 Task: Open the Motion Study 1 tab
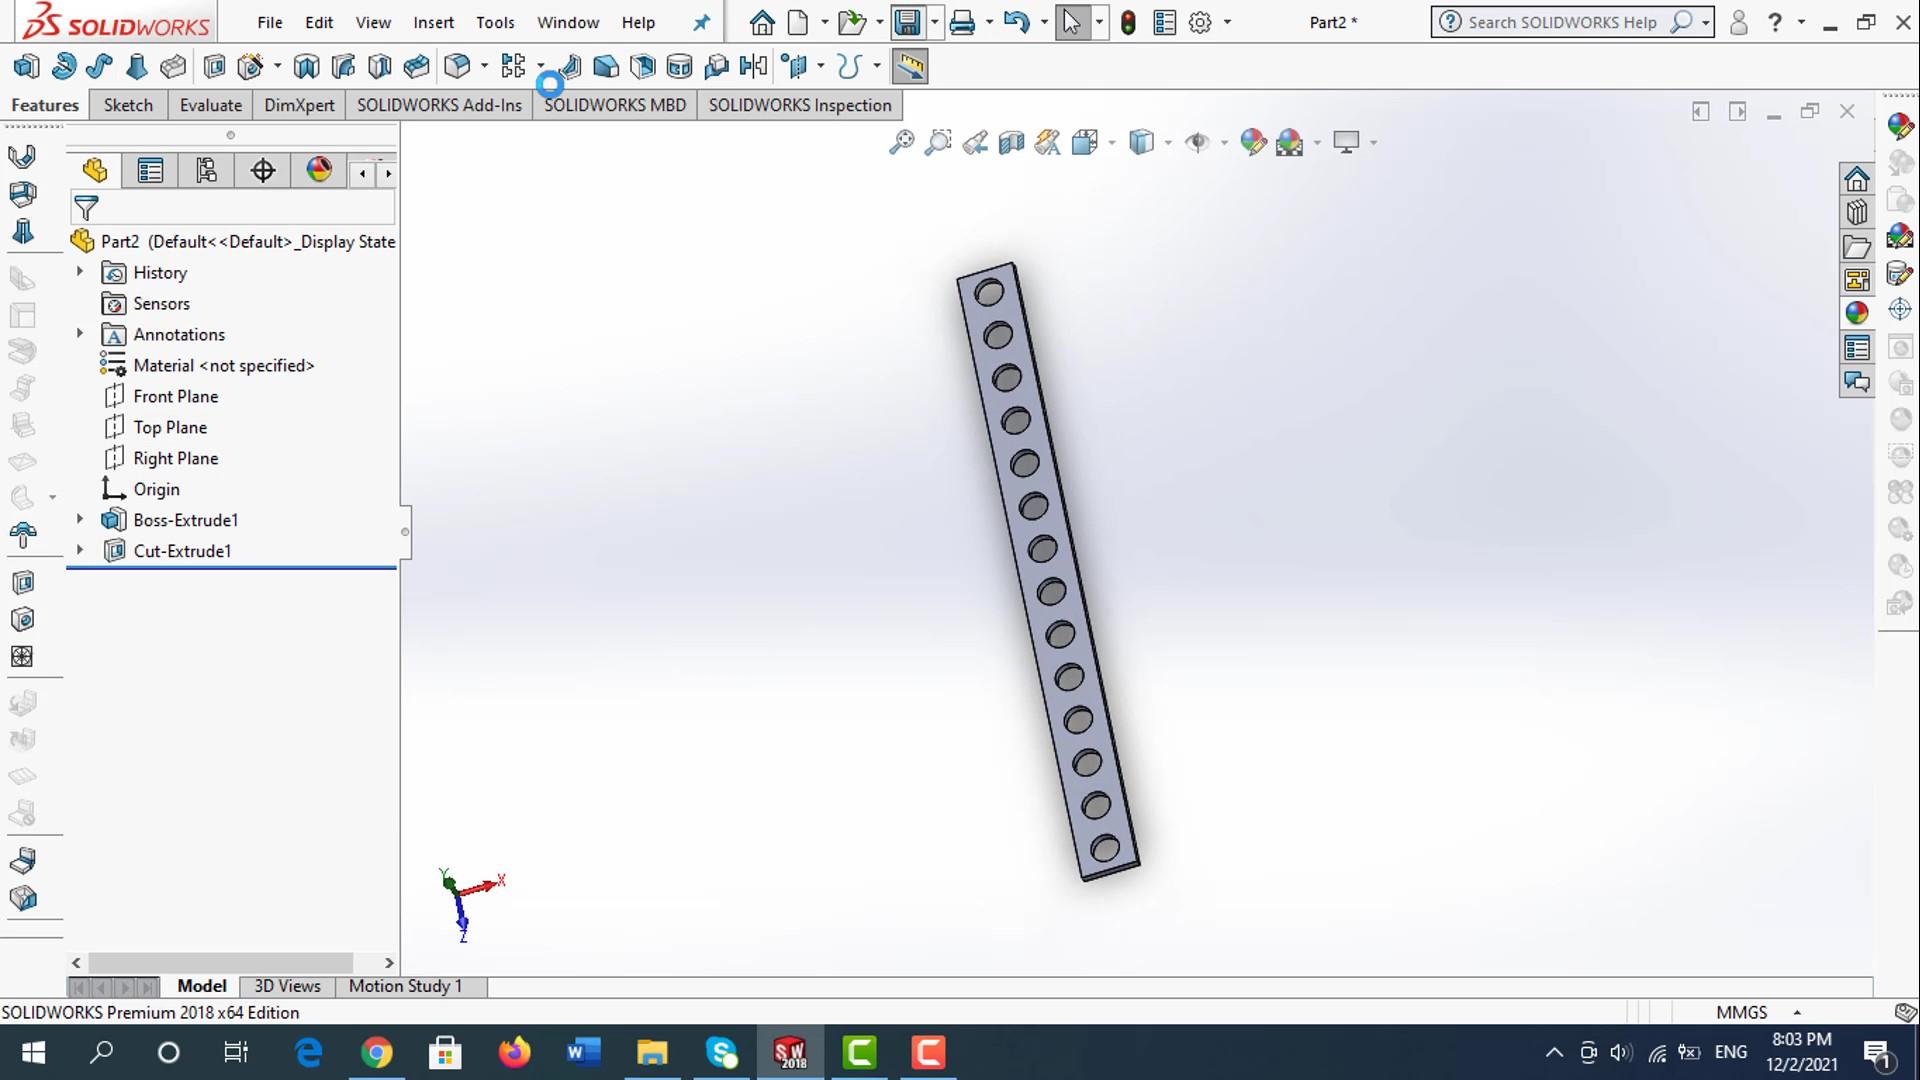click(405, 986)
